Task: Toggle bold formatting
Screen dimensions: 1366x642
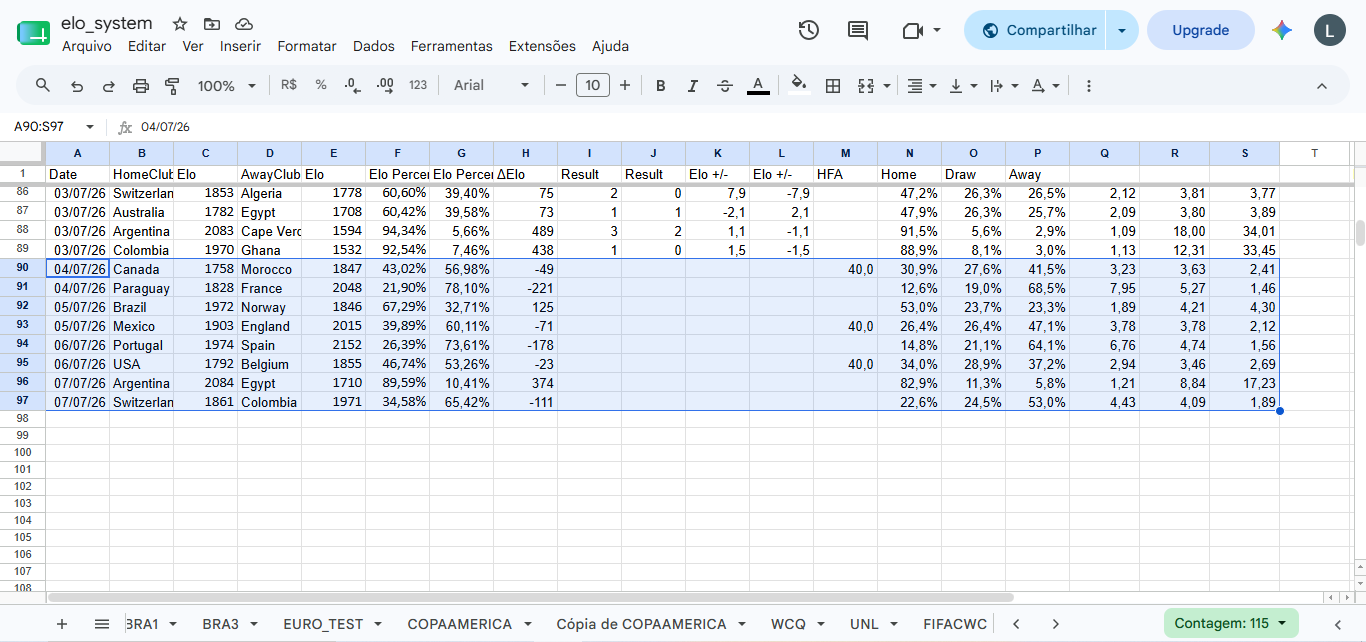Action: pos(660,86)
